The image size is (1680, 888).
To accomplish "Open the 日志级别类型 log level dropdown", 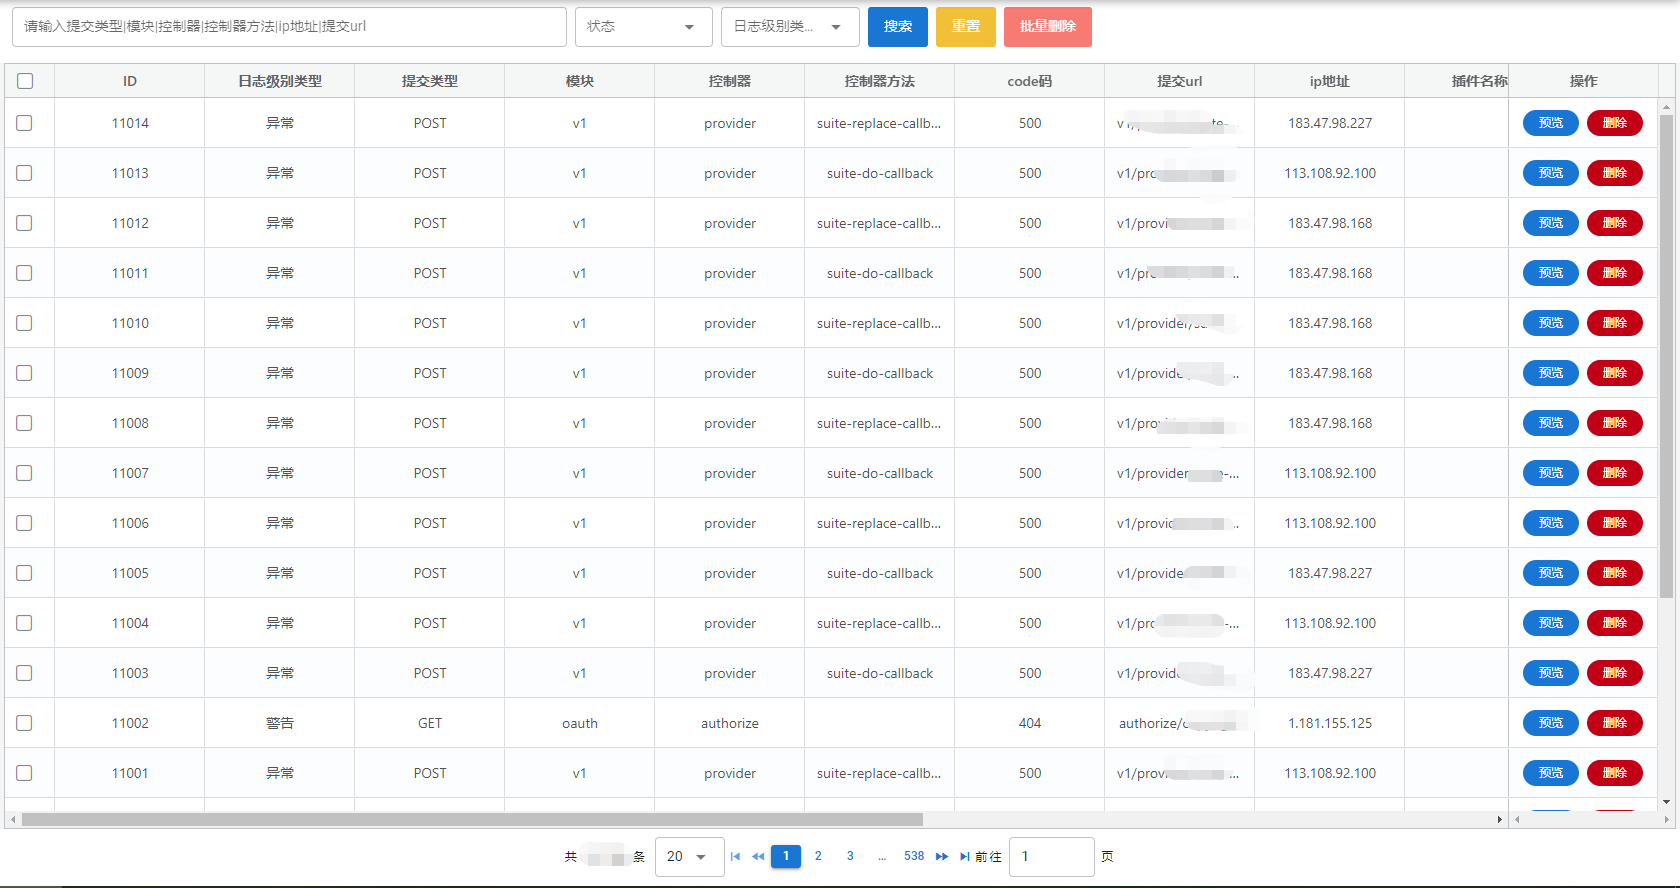I will 790,27.
